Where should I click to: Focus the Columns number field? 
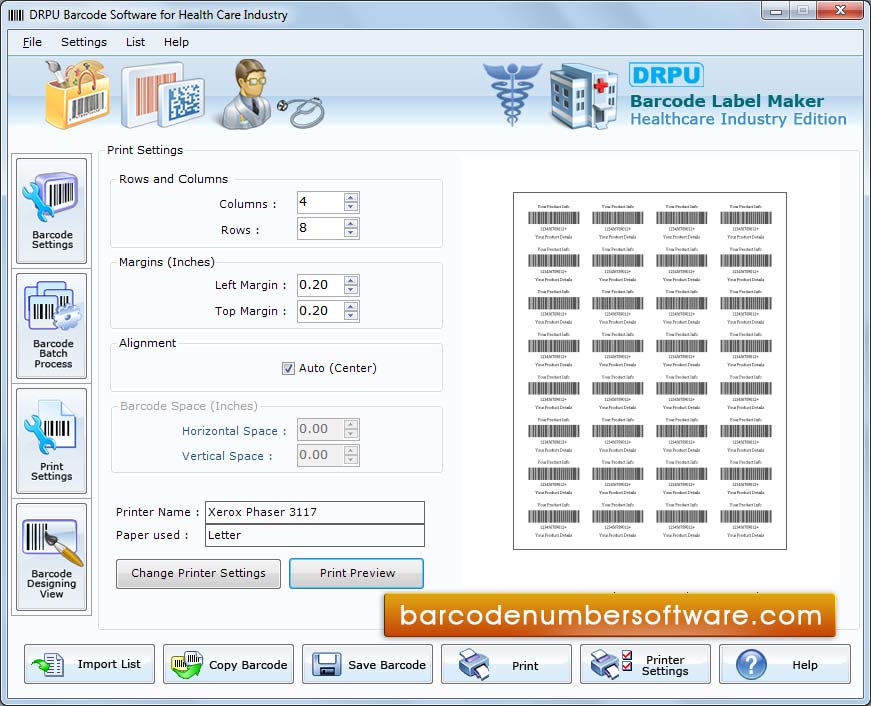point(321,202)
